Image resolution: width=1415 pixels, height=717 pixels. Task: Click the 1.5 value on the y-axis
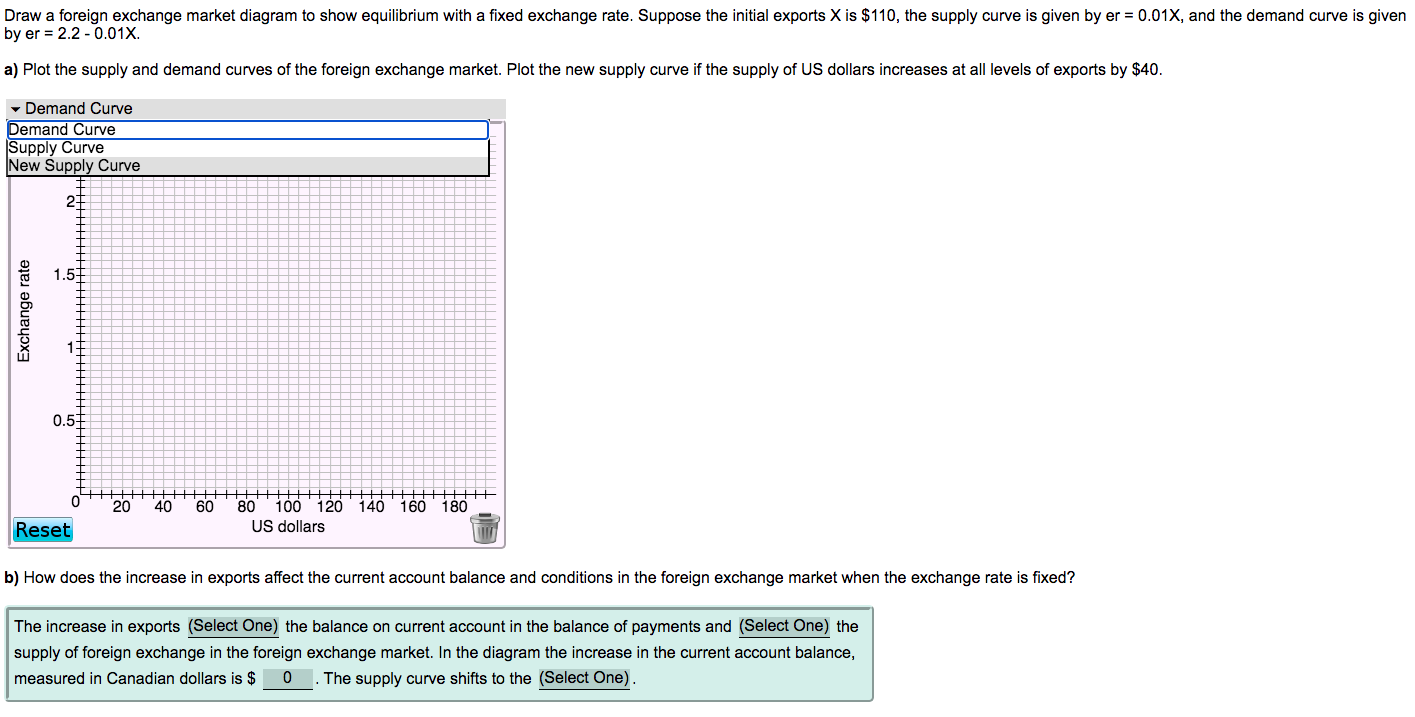tap(63, 274)
